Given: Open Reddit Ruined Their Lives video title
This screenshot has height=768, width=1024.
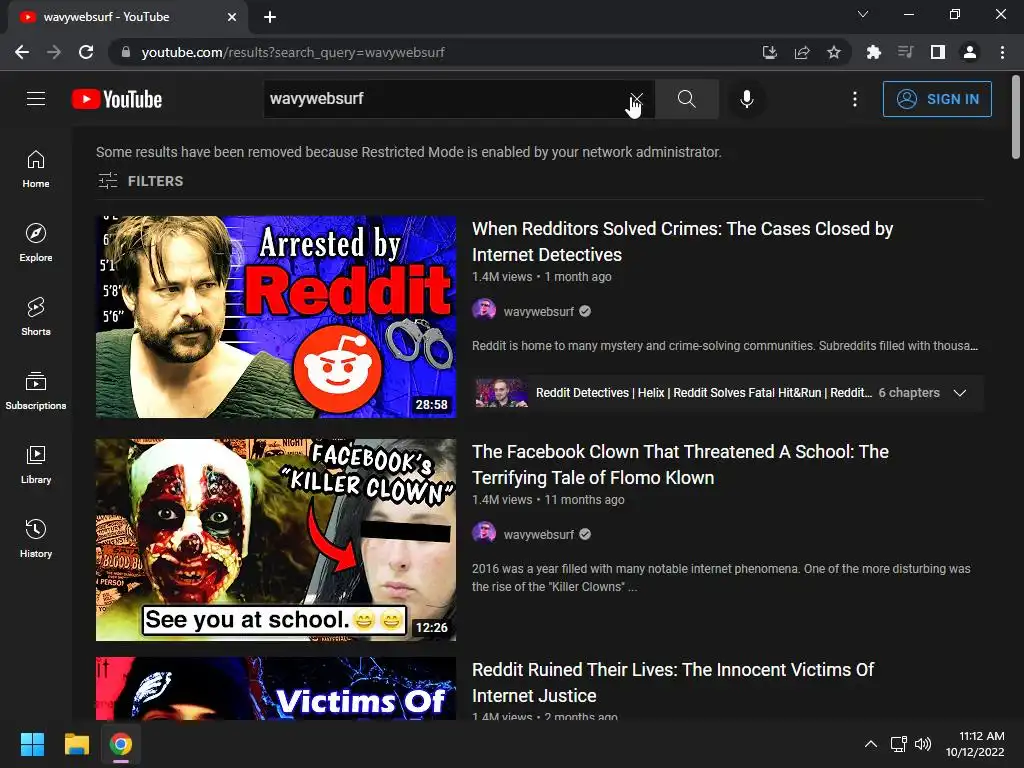Looking at the screenshot, I should (673, 682).
